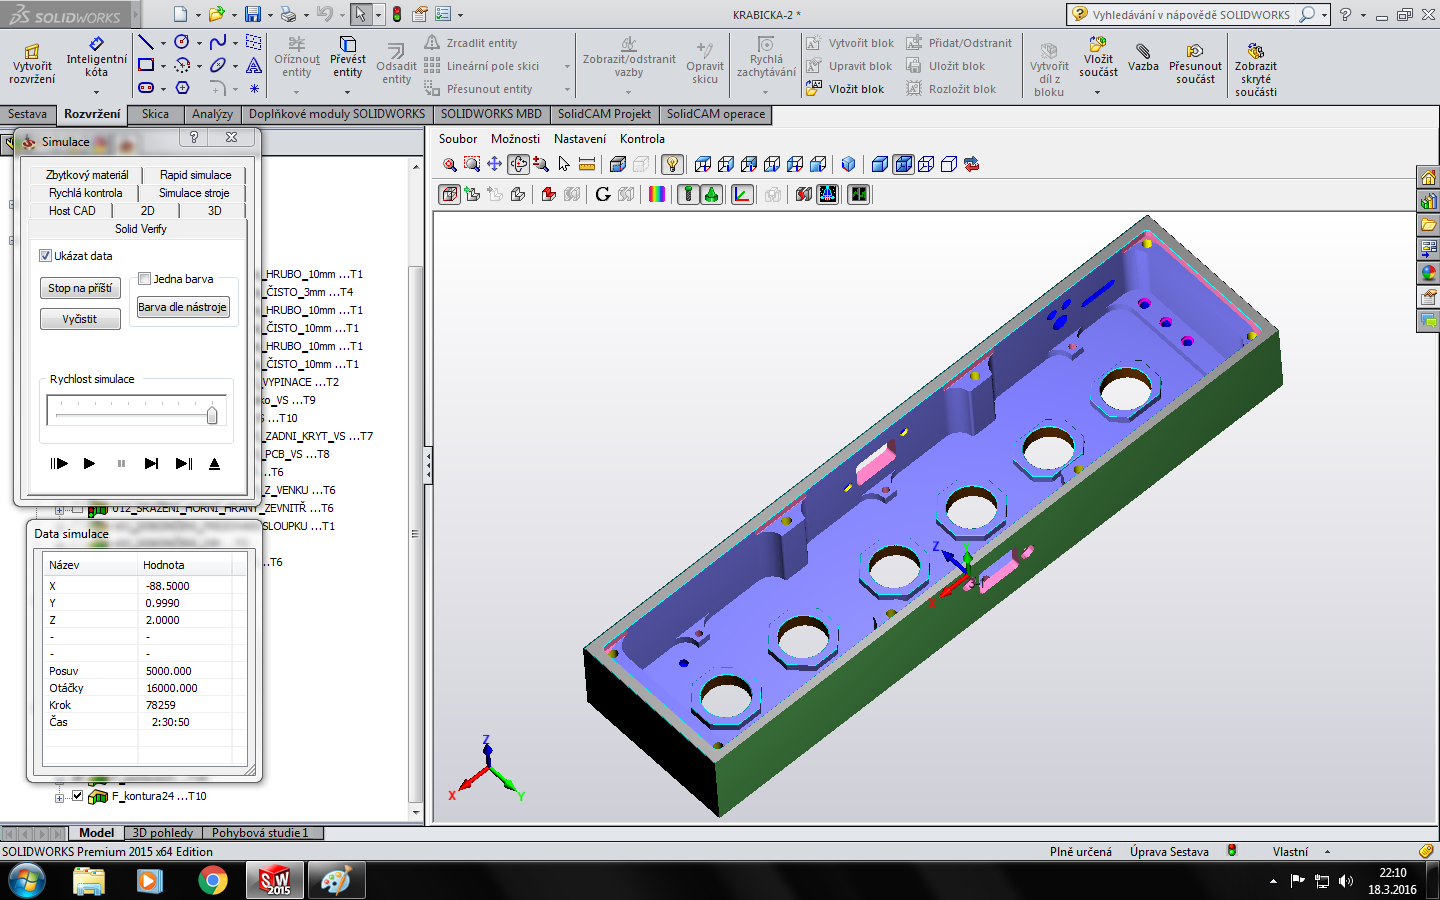
Task: Click the zoom to area magnifier icon
Action: [x=472, y=165]
